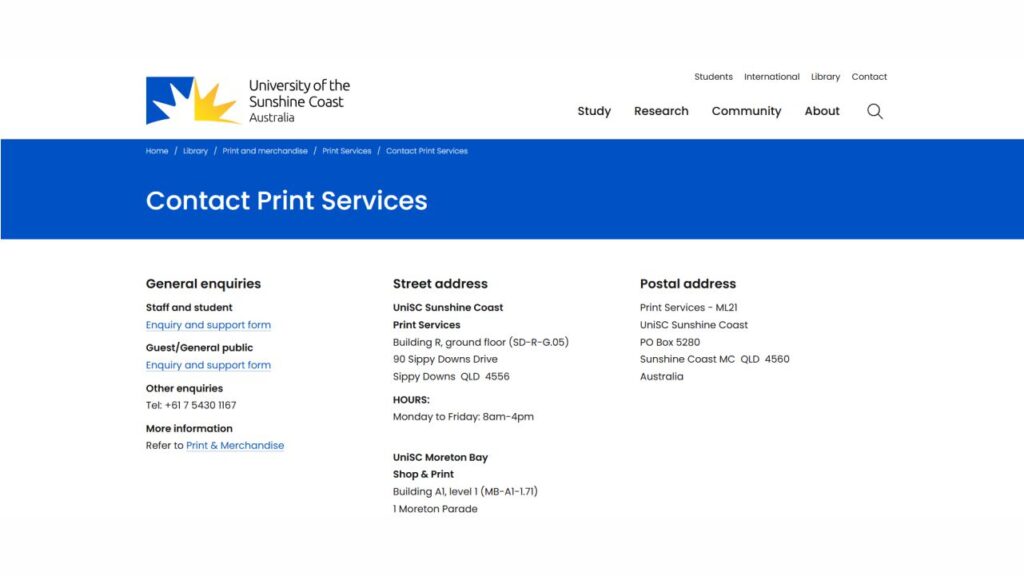This screenshot has width=1024, height=576.
Task: Select text 'Monday to Friday: 8am-4pm'
Action: [x=463, y=417]
